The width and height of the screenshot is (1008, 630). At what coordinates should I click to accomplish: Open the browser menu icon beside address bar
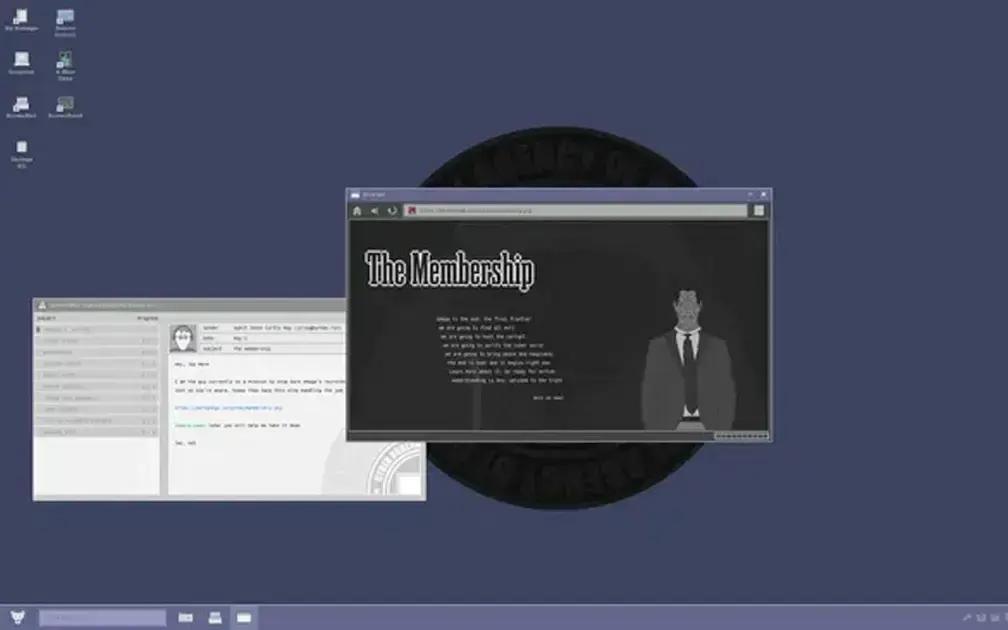pos(759,211)
